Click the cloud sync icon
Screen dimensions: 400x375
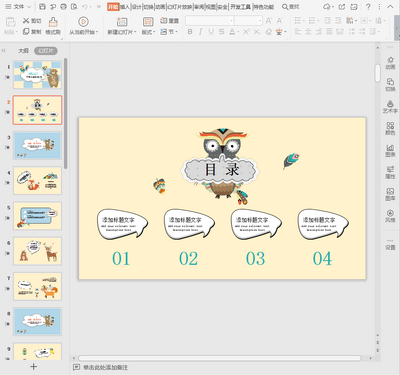(327, 7)
